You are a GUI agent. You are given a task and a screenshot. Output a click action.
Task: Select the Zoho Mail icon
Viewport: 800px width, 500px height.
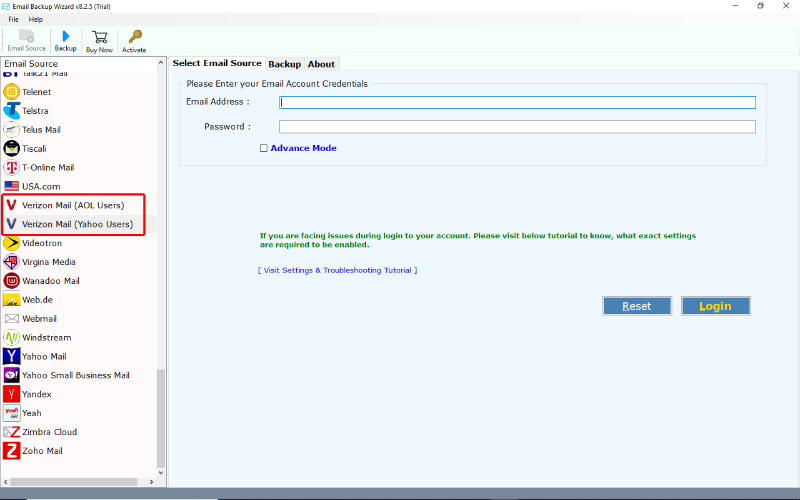point(11,451)
